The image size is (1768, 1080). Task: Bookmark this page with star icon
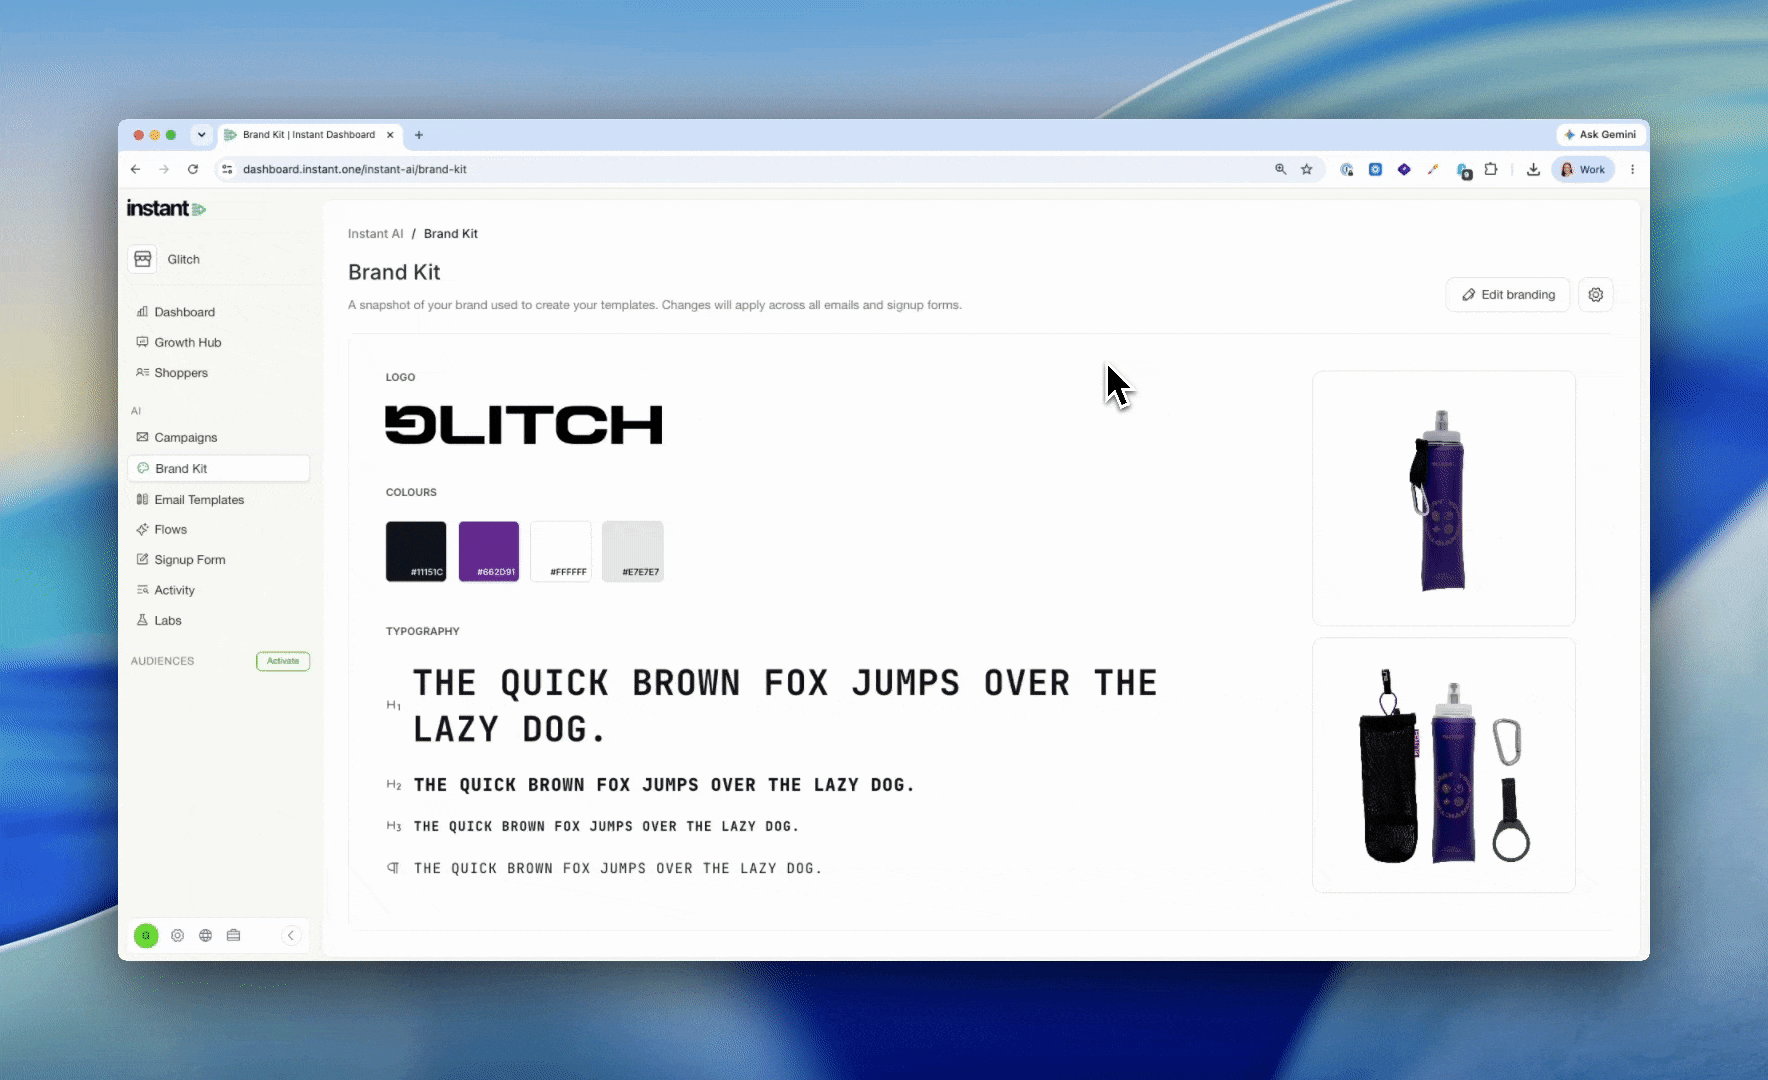[x=1306, y=169]
